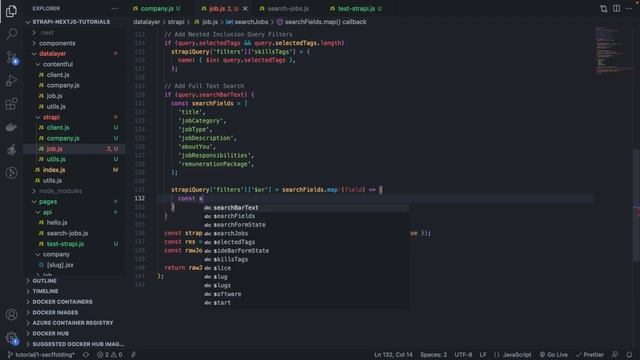Viewport: 640px width, 360px height.
Task: Open the Accounts menu icon
Action: coord(11,314)
